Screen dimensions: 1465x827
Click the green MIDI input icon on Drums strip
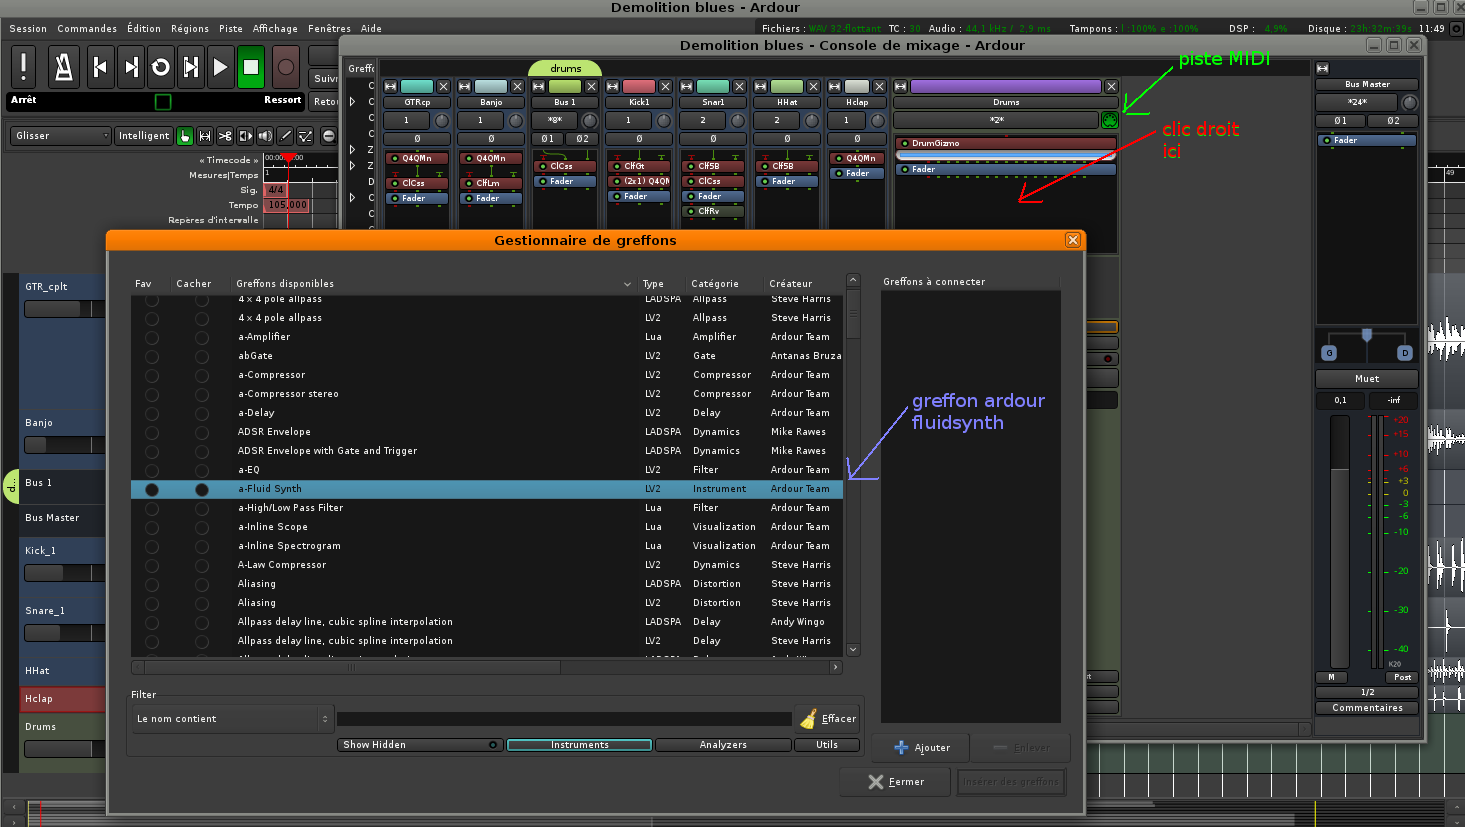click(1109, 120)
